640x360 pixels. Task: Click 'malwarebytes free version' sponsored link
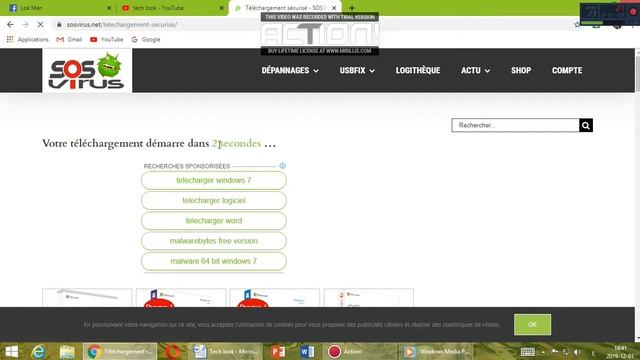tap(213, 241)
